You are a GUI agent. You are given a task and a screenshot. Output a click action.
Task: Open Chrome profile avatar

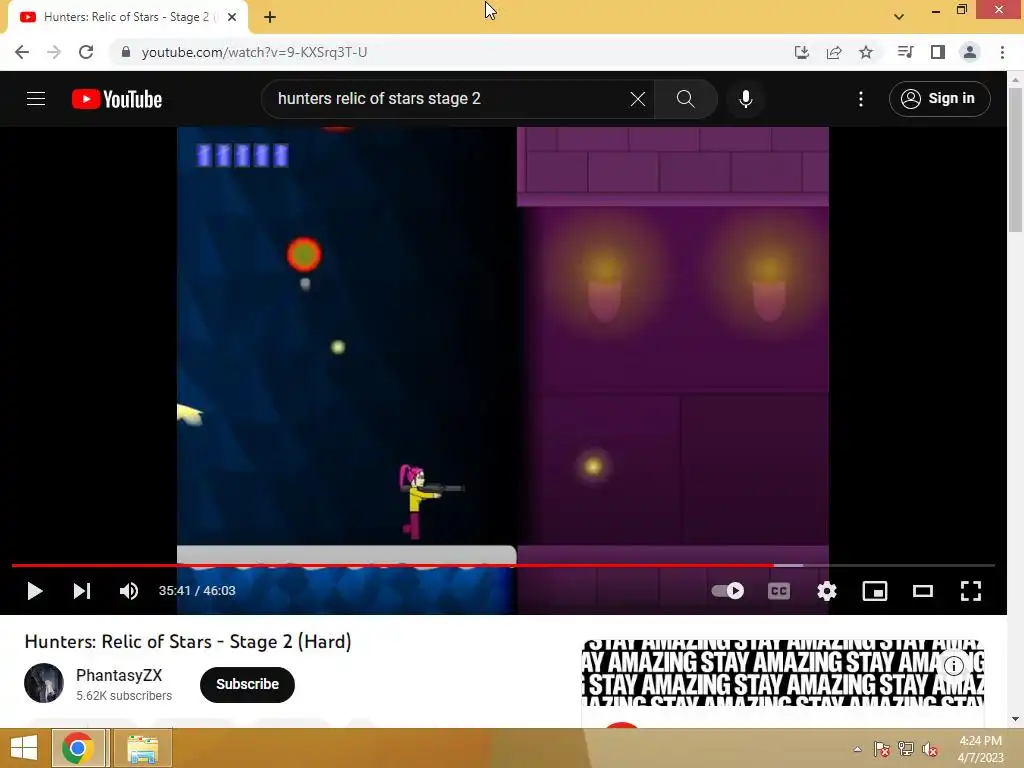pyautogui.click(x=970, y=52)
